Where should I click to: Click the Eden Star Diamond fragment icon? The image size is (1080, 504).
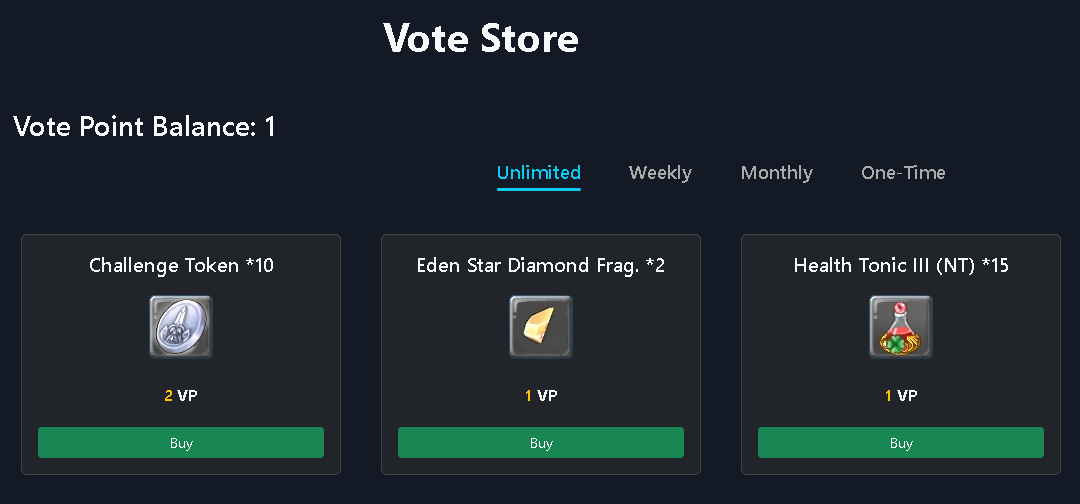tap(541, 327)
